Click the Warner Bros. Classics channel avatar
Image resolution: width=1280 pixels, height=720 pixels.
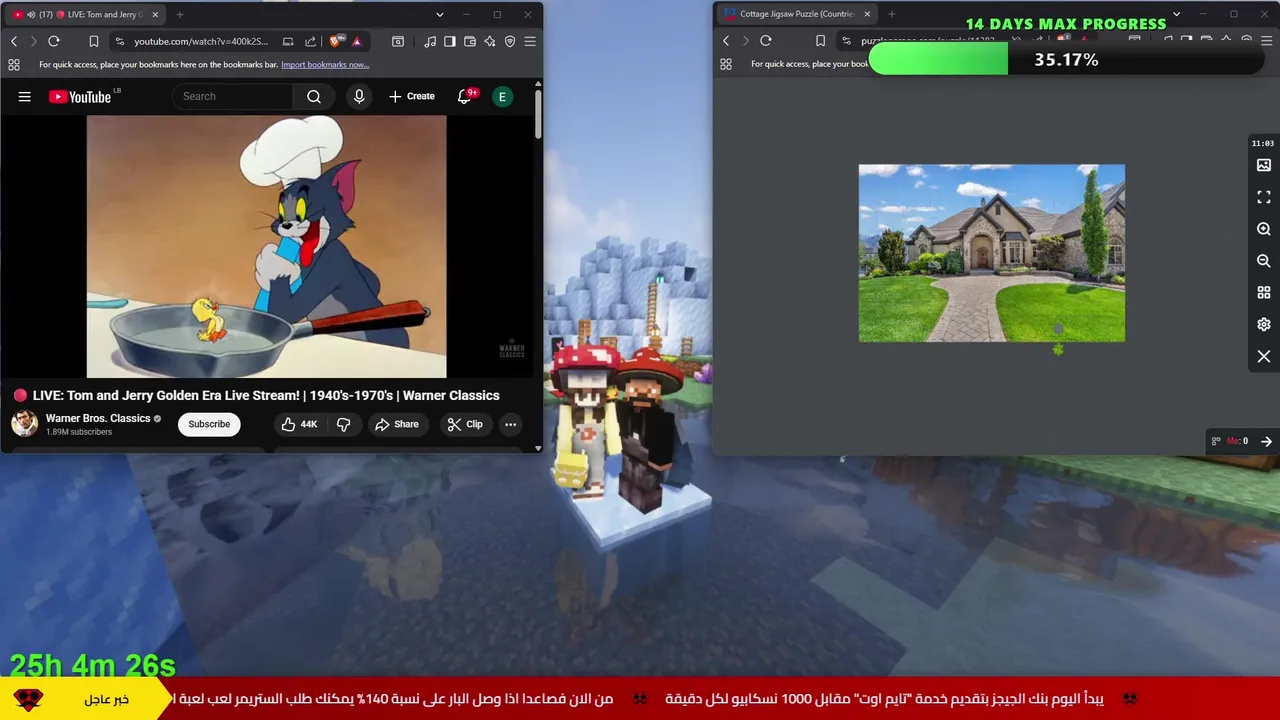tap(25, 424)
